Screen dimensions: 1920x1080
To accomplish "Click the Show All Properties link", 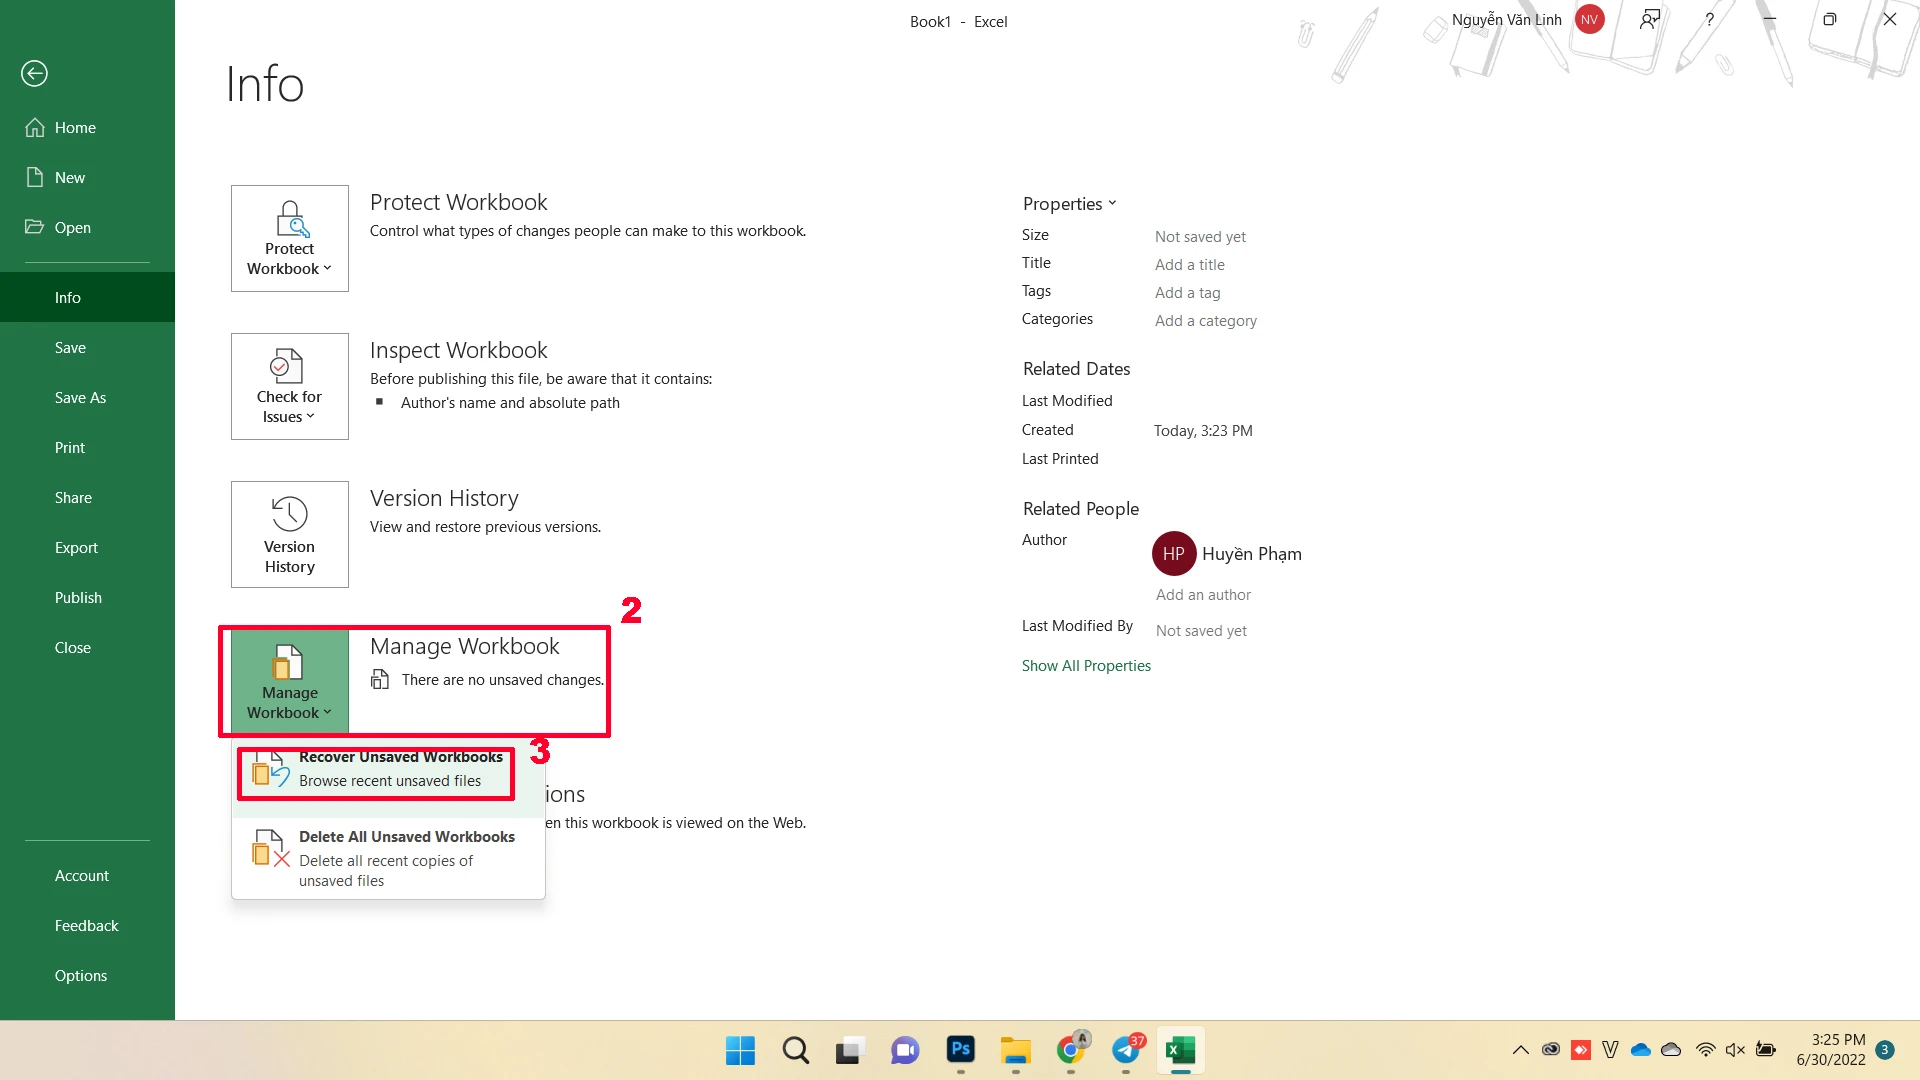I will [1086, 666].
